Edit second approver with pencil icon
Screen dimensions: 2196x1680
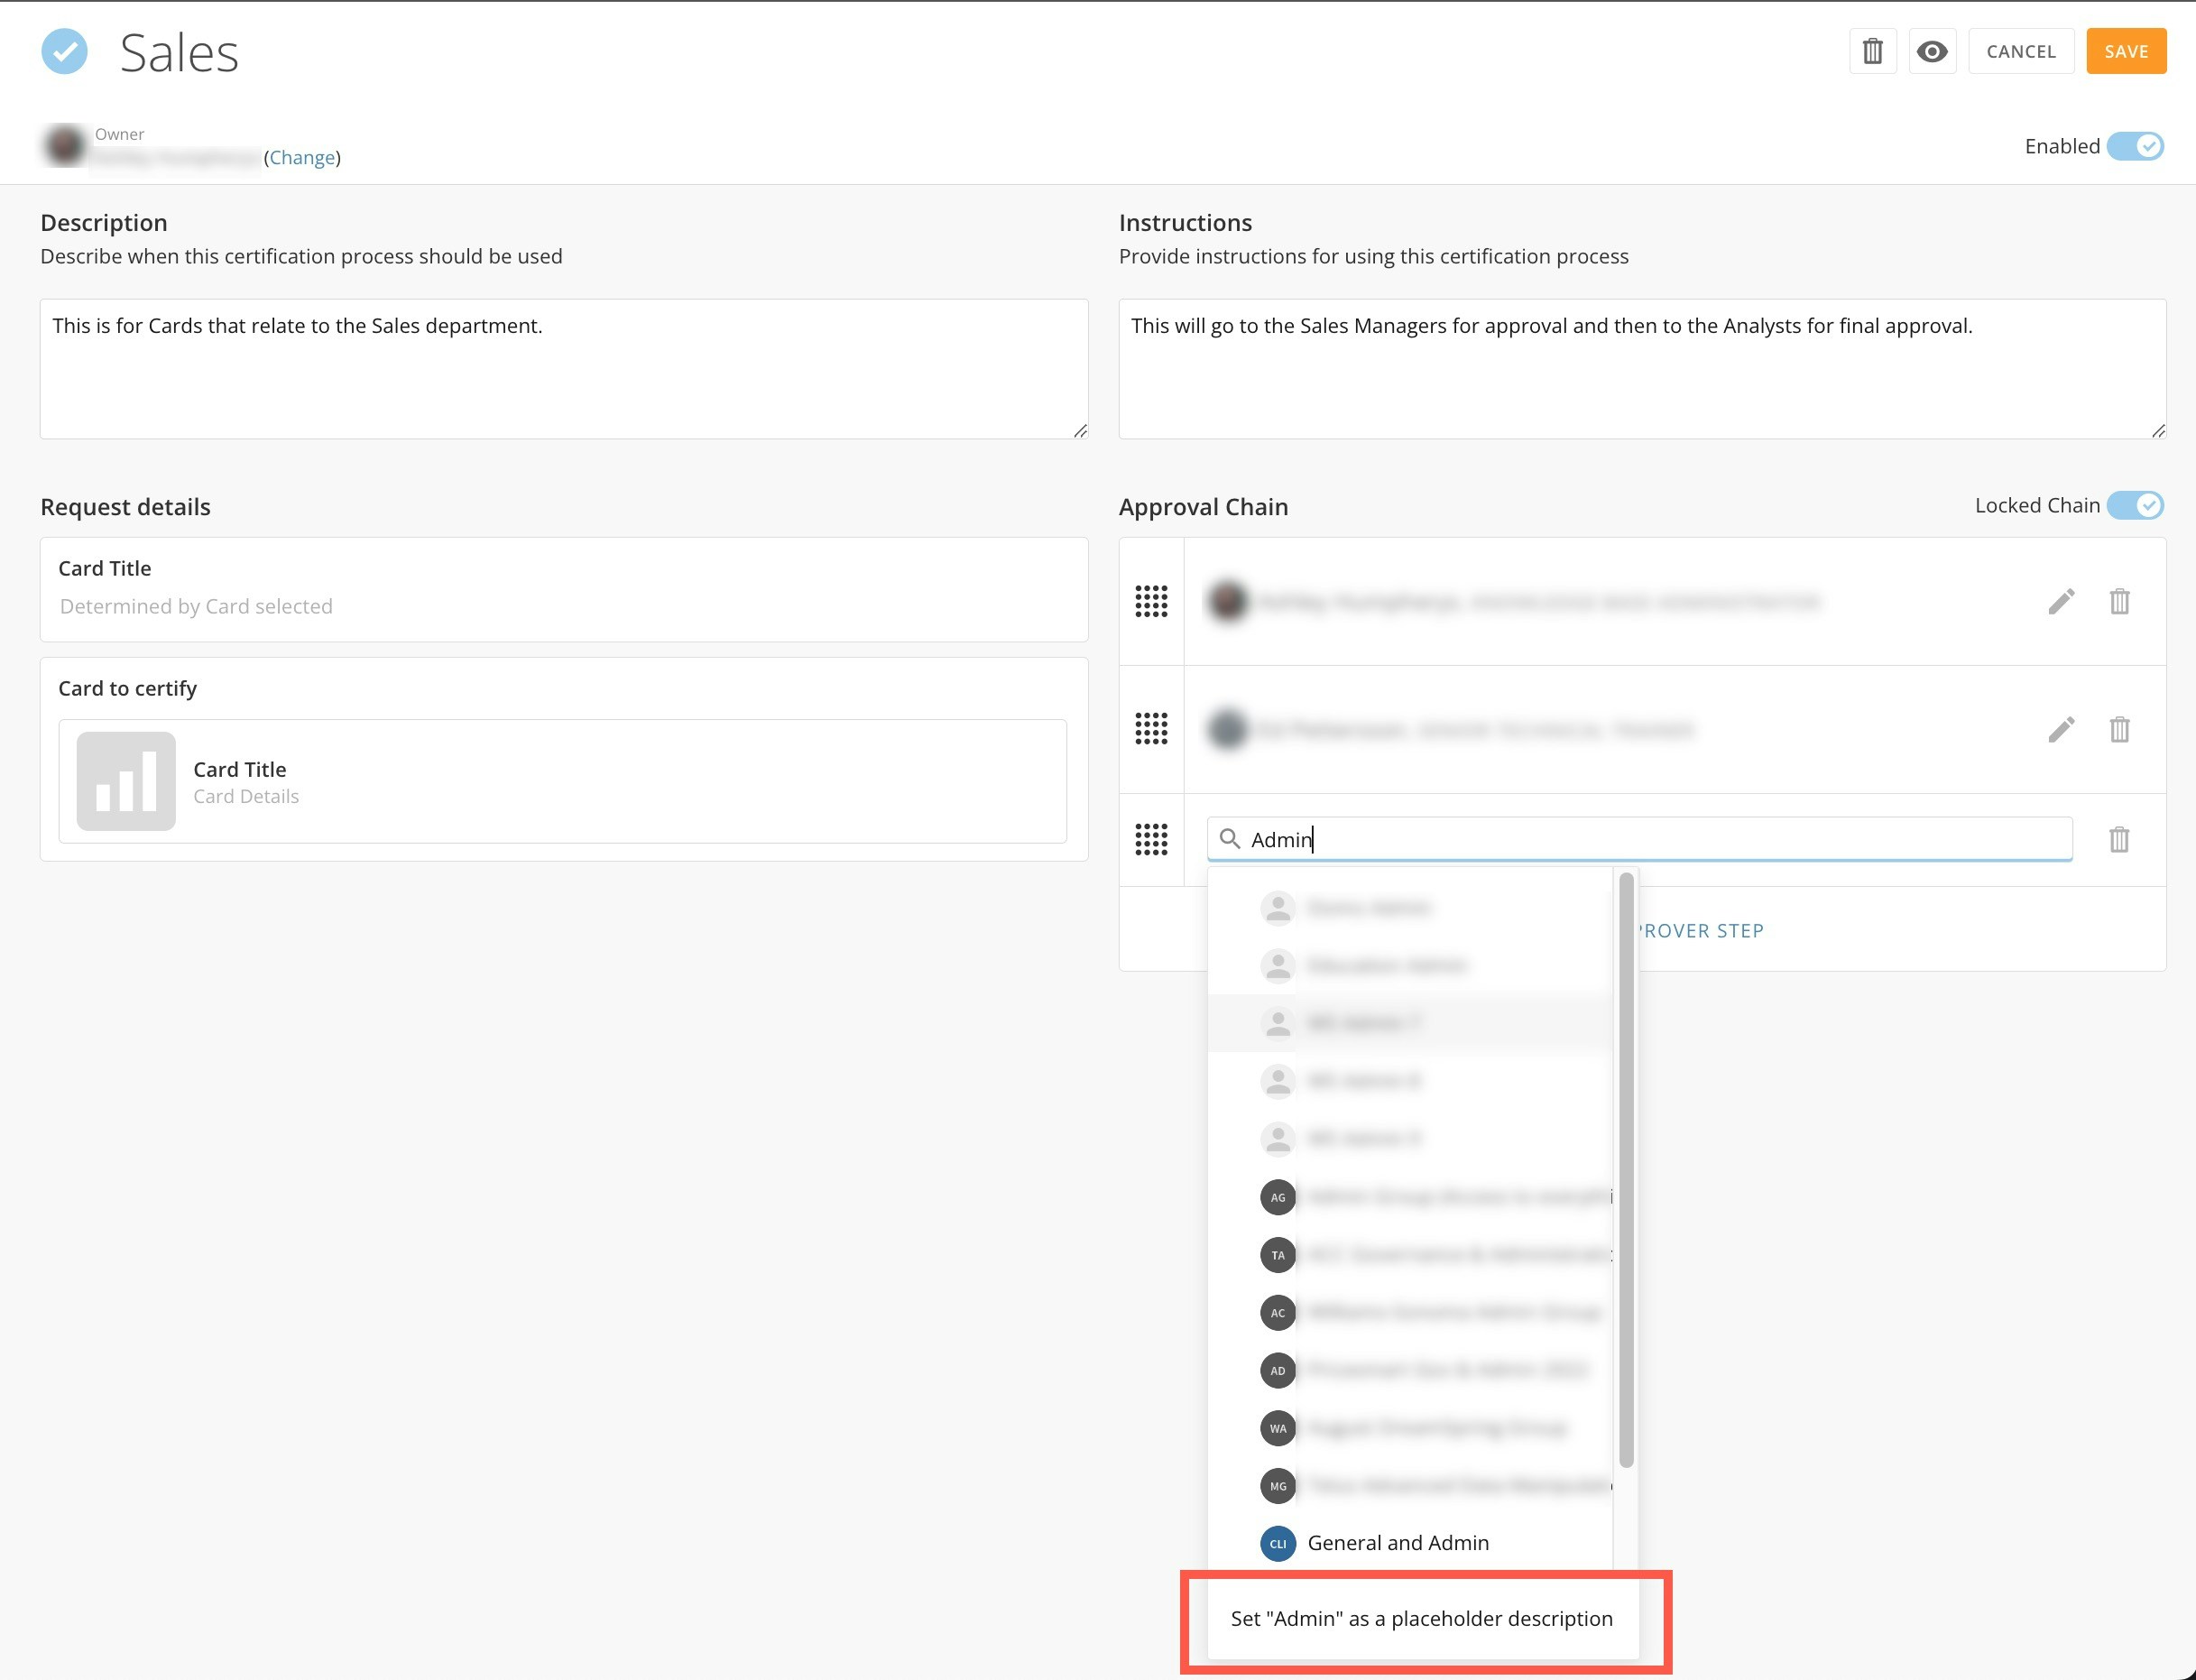[x=2060, y=729]
